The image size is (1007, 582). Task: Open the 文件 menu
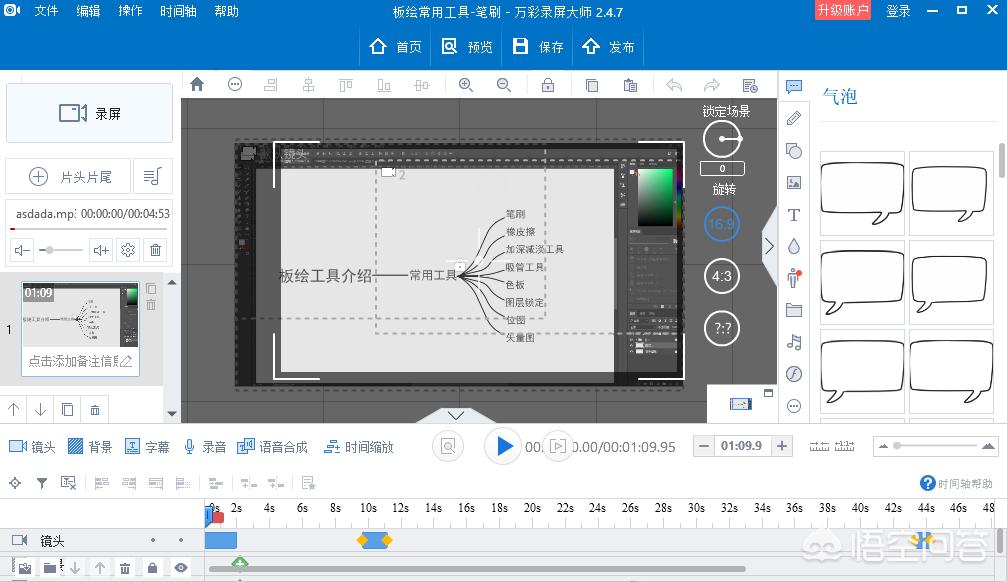click(x=46, y=11)
